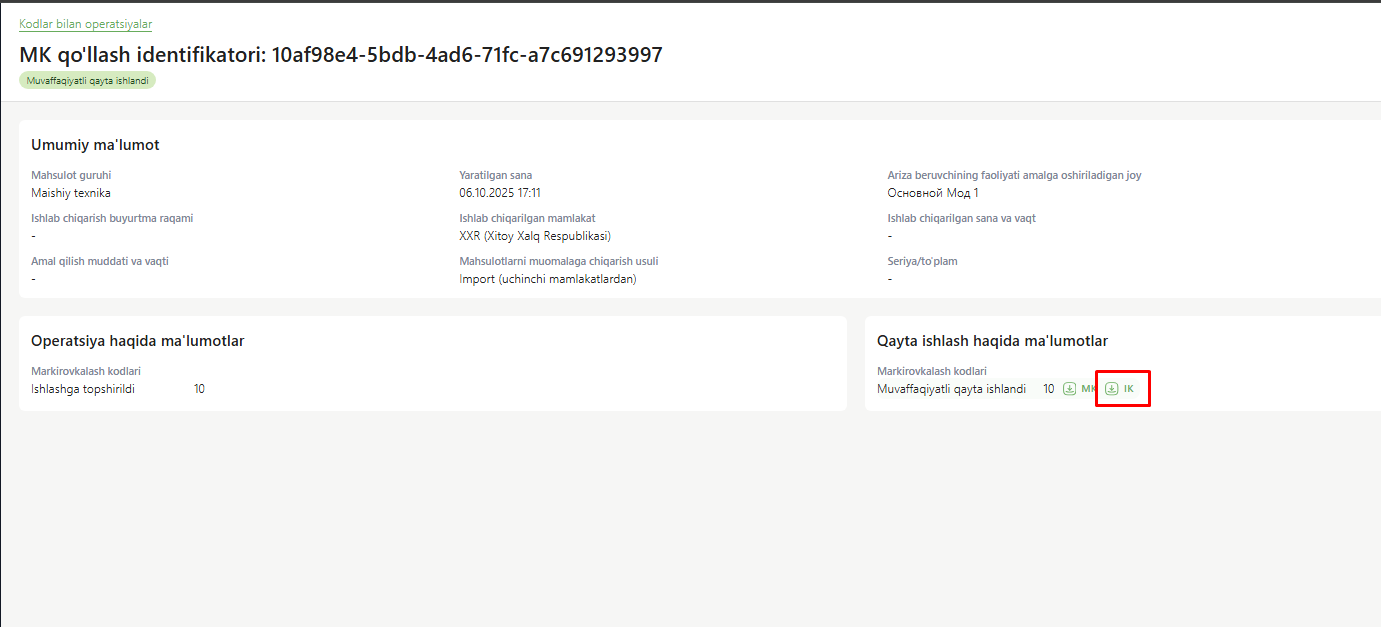Image resolution: width=1381 pixels, height=627 pixels.
Task: Click 'Muvaffaqiyatli qayta ishlandi' row in reprocessing panel
Action: [951, 389]
